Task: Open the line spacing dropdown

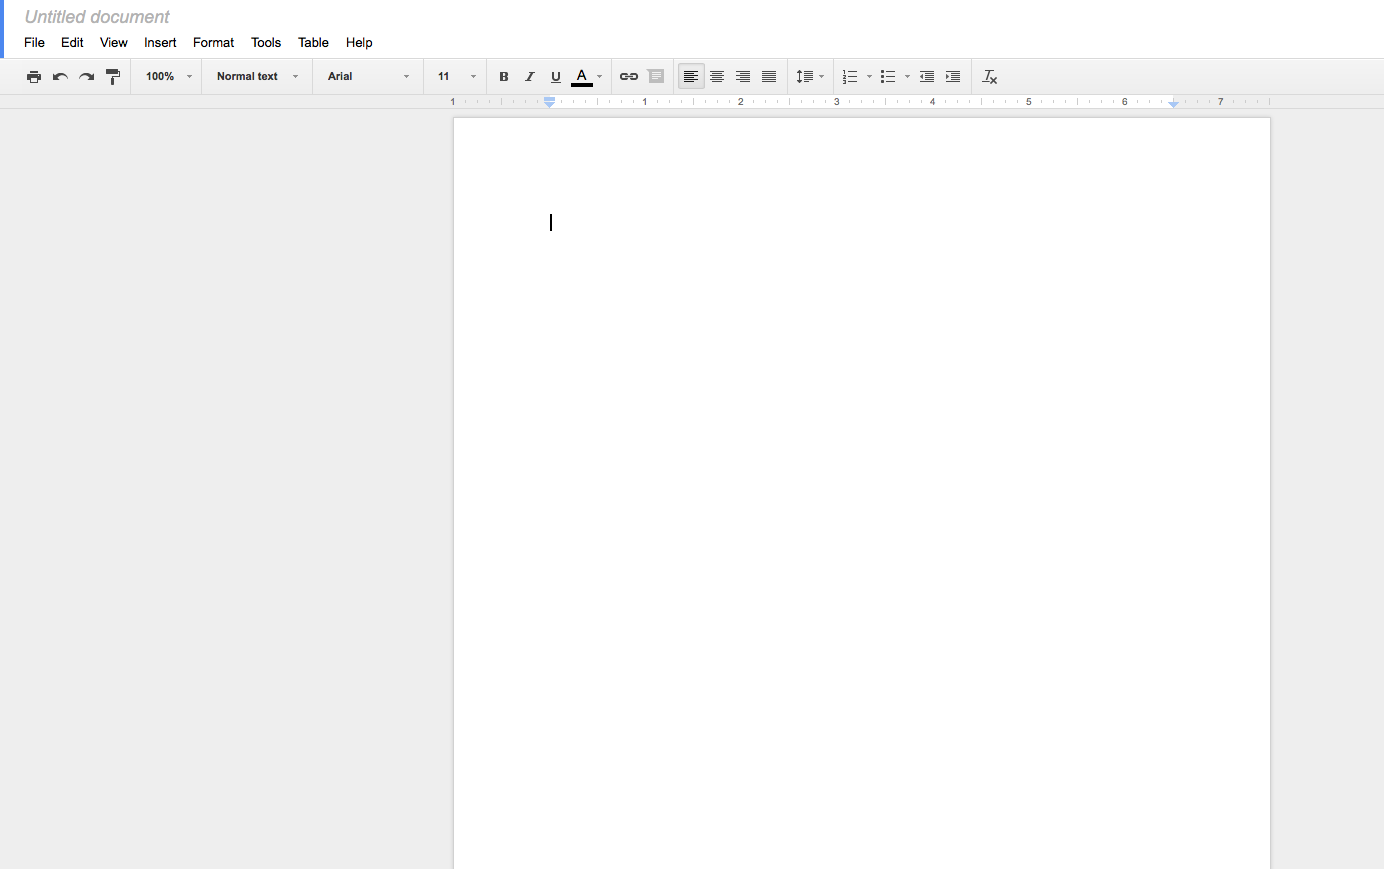Action: pyautogui.click(x=809, y=76)
